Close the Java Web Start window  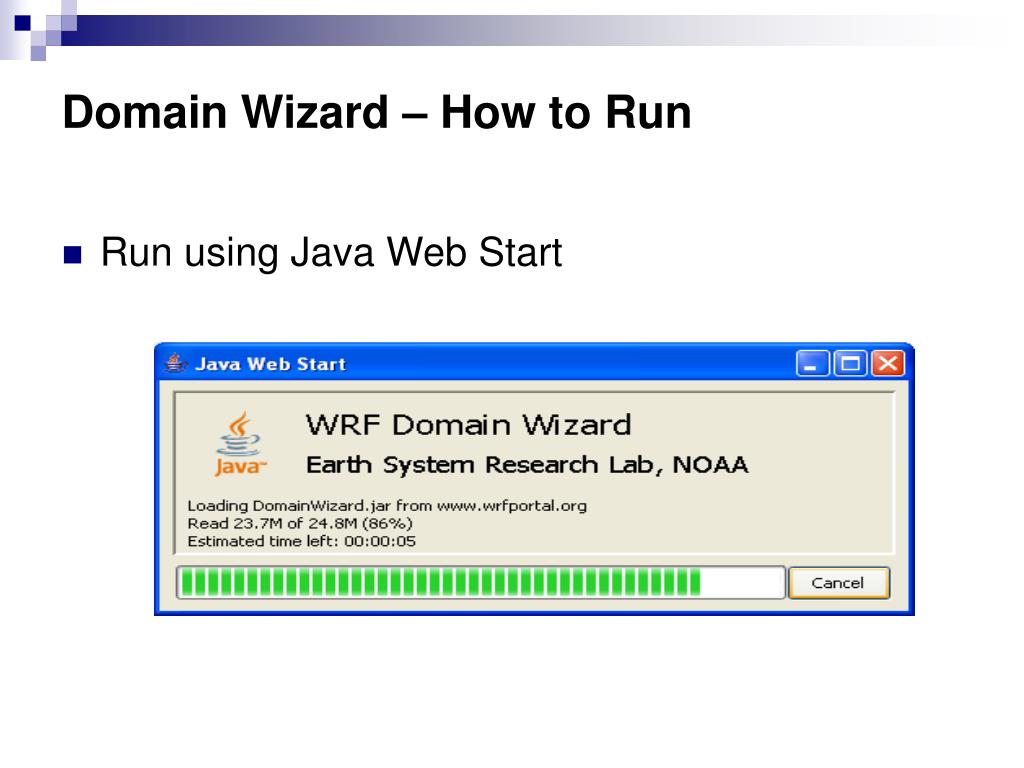(x=888, y=363)
